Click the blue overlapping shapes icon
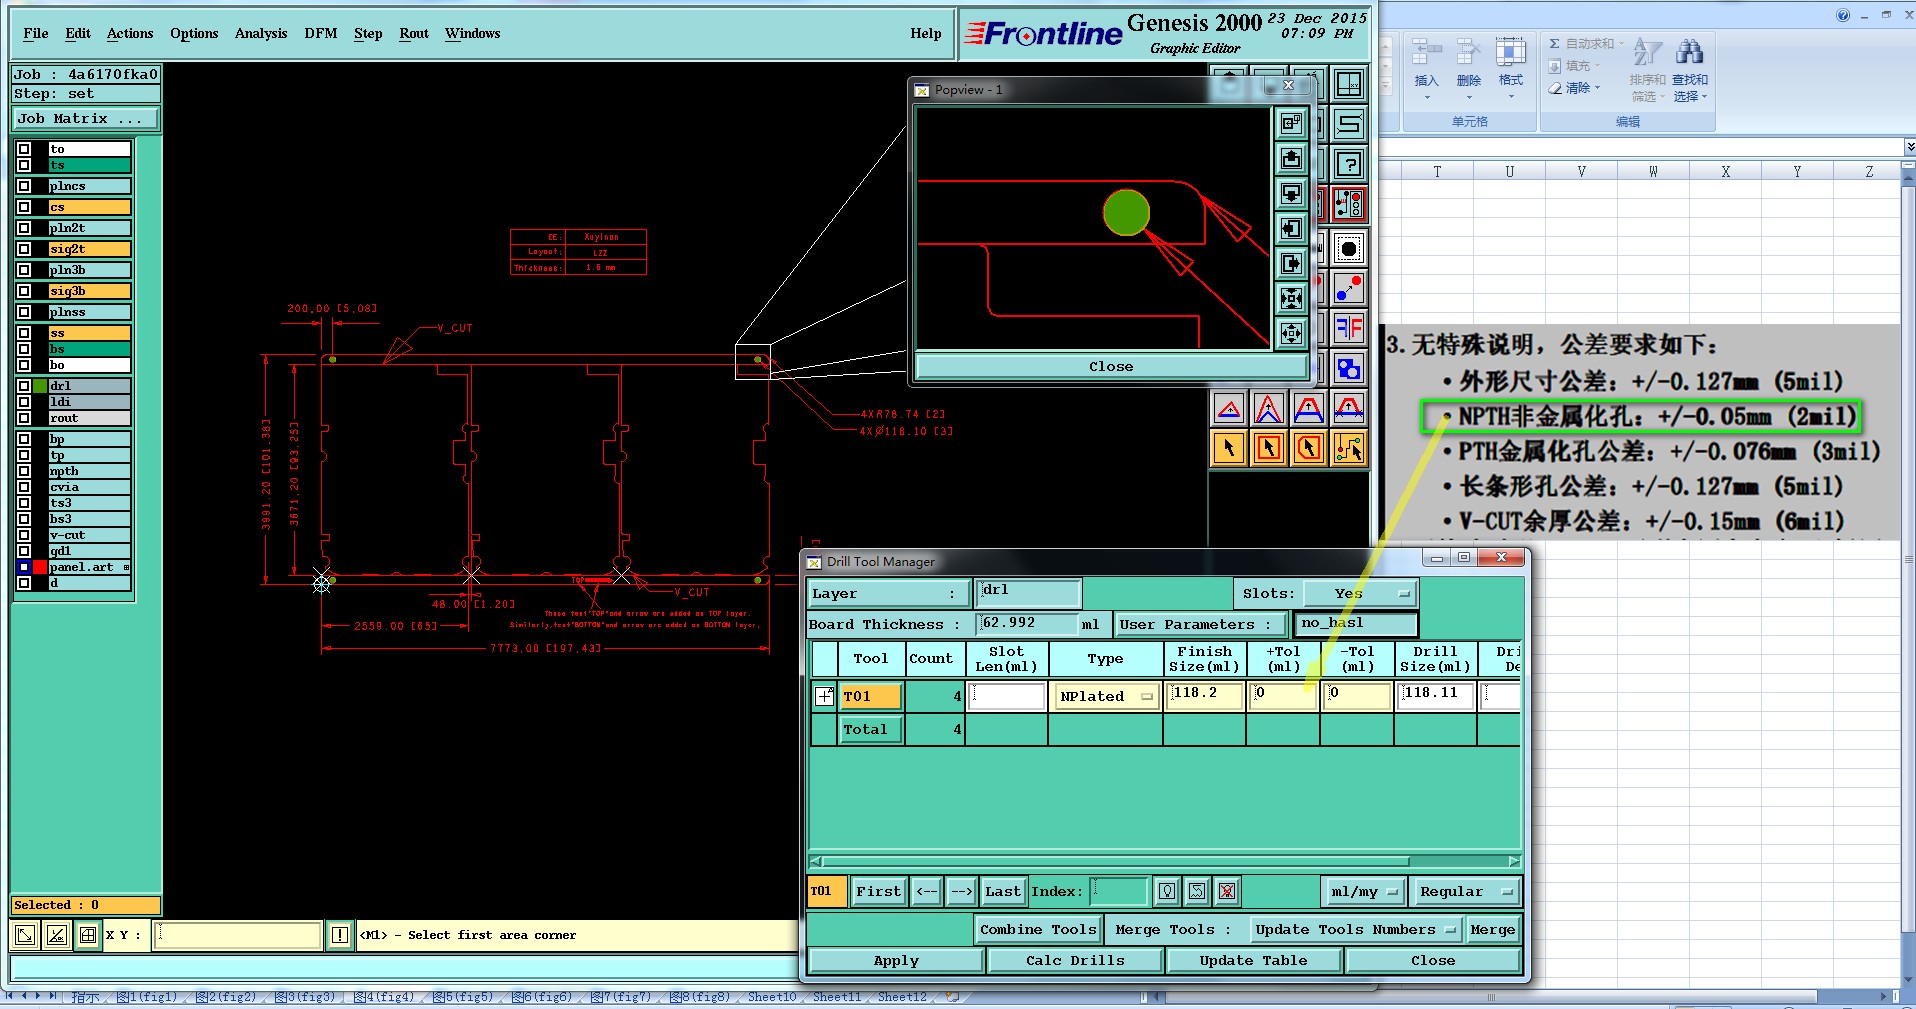The height and width of the screenshot is (1009, 1916). (x=1349, y=368)
